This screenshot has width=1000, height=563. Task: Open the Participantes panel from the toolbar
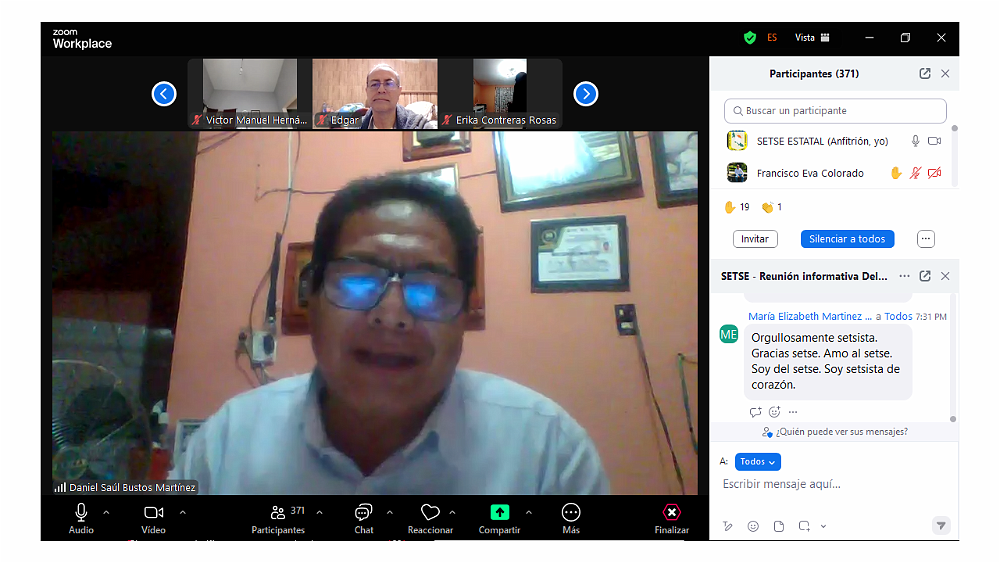279,513
